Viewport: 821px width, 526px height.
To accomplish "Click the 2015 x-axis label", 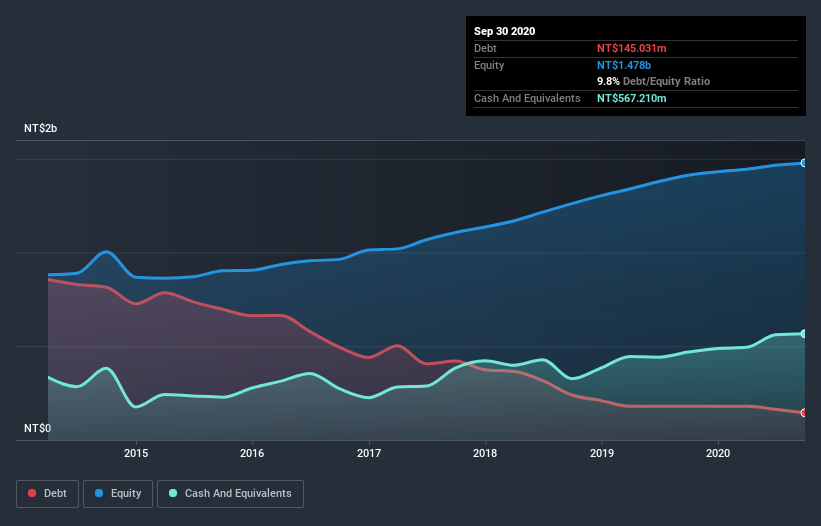I will tap(136, 453).
